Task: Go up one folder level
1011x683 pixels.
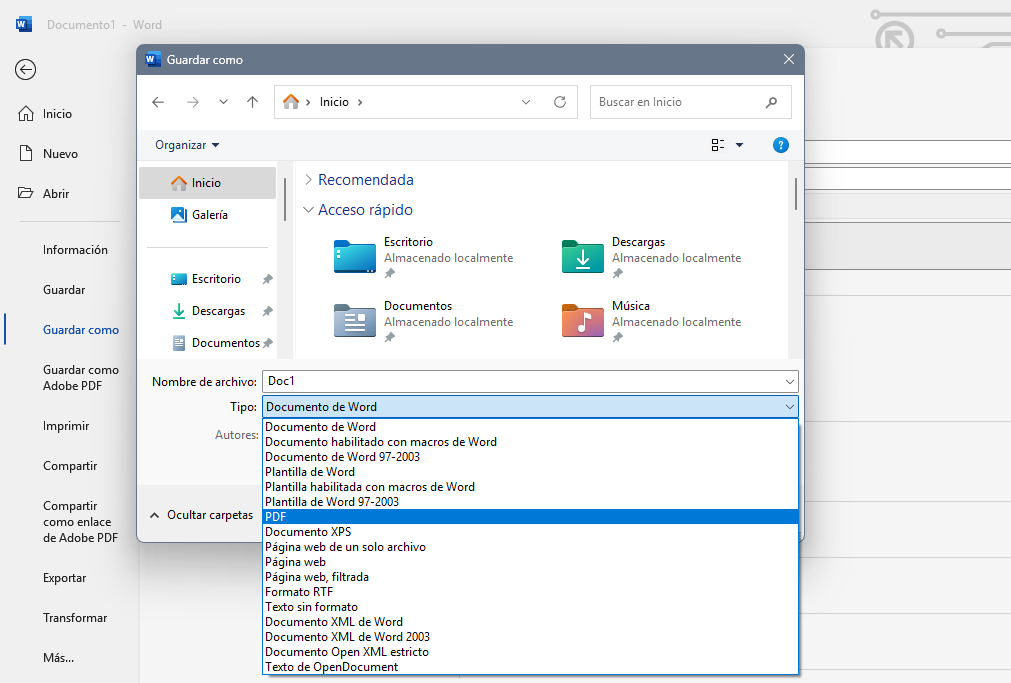Action: click(x=252, y=102)
